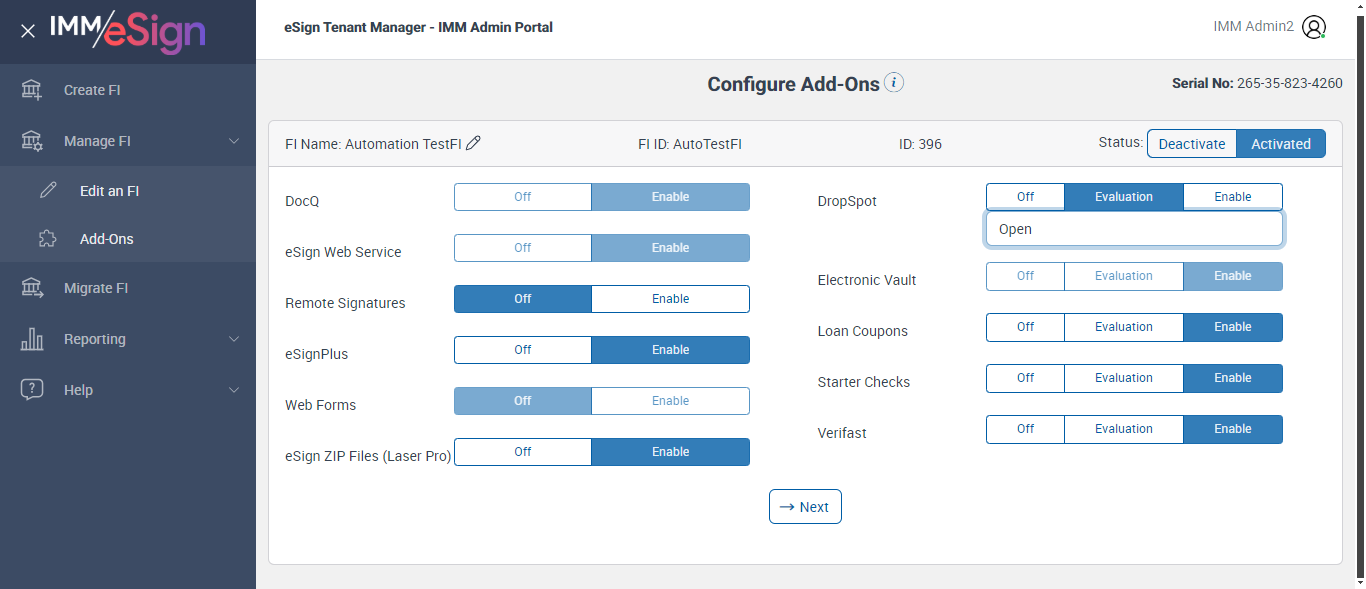This screenshot has height=589, width=1366.
Task: Open the IMM Admin2 user profile icon
Action: coord(1314,27)
